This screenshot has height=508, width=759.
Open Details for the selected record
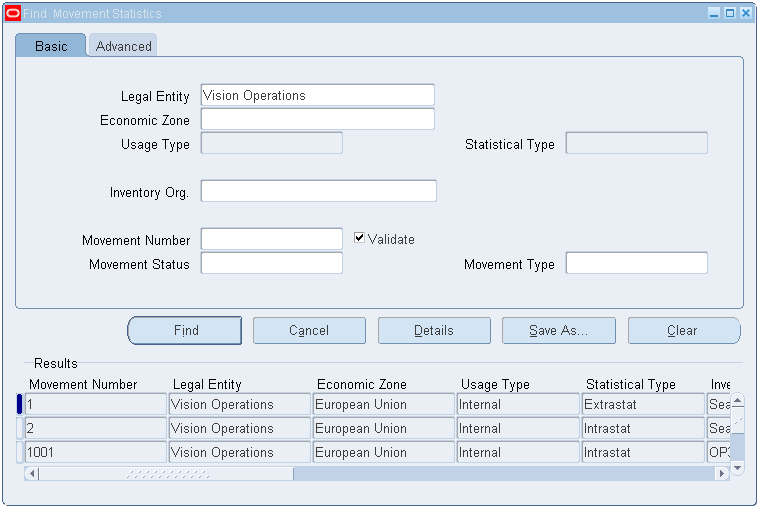(434, 331)
